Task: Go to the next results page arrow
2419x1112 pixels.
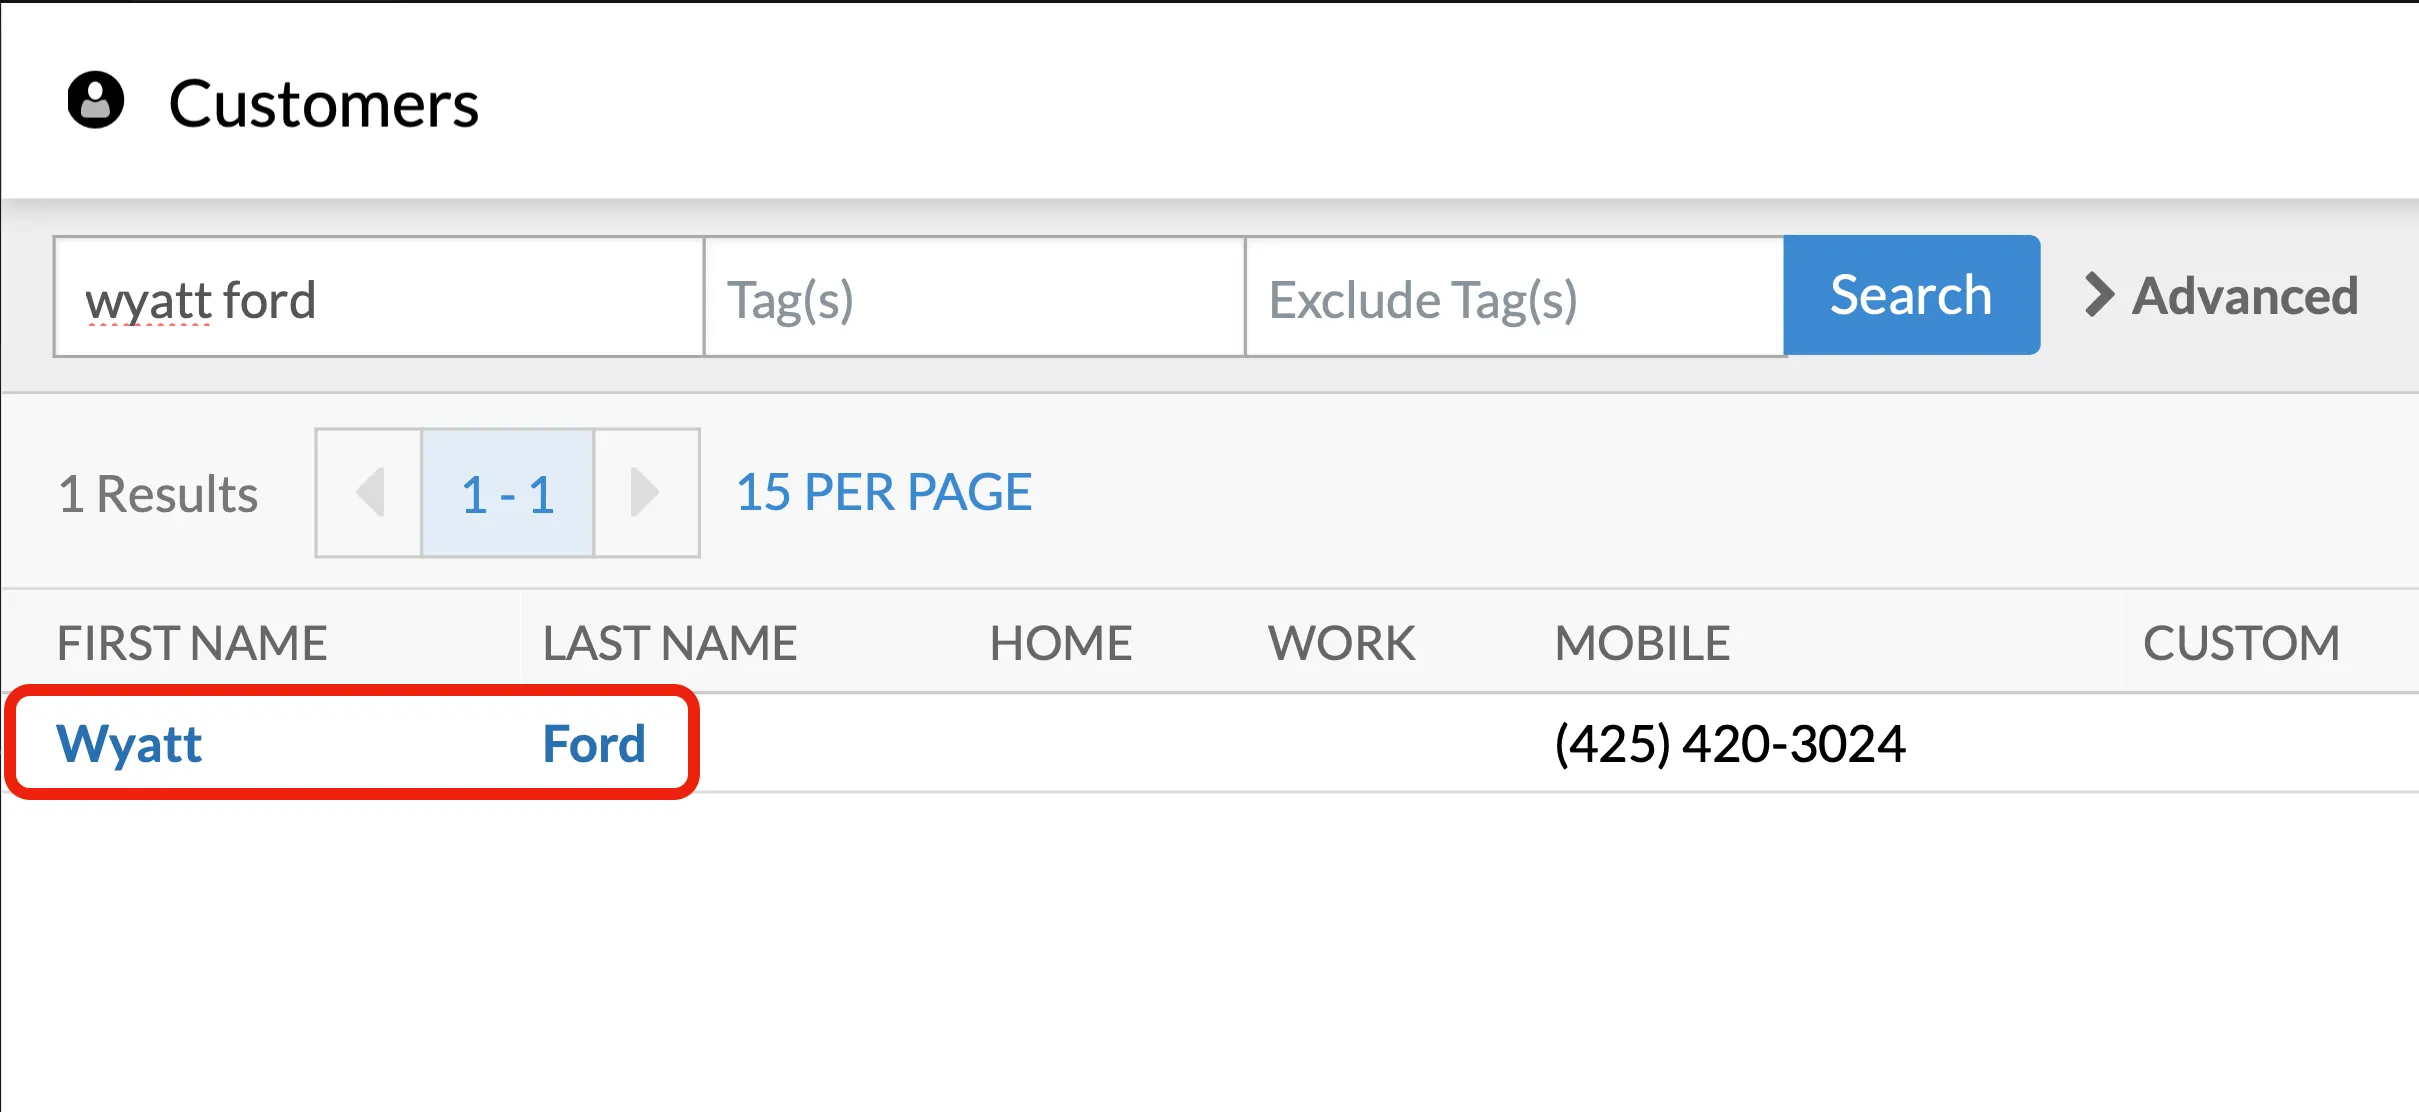Action: (646, 493)
